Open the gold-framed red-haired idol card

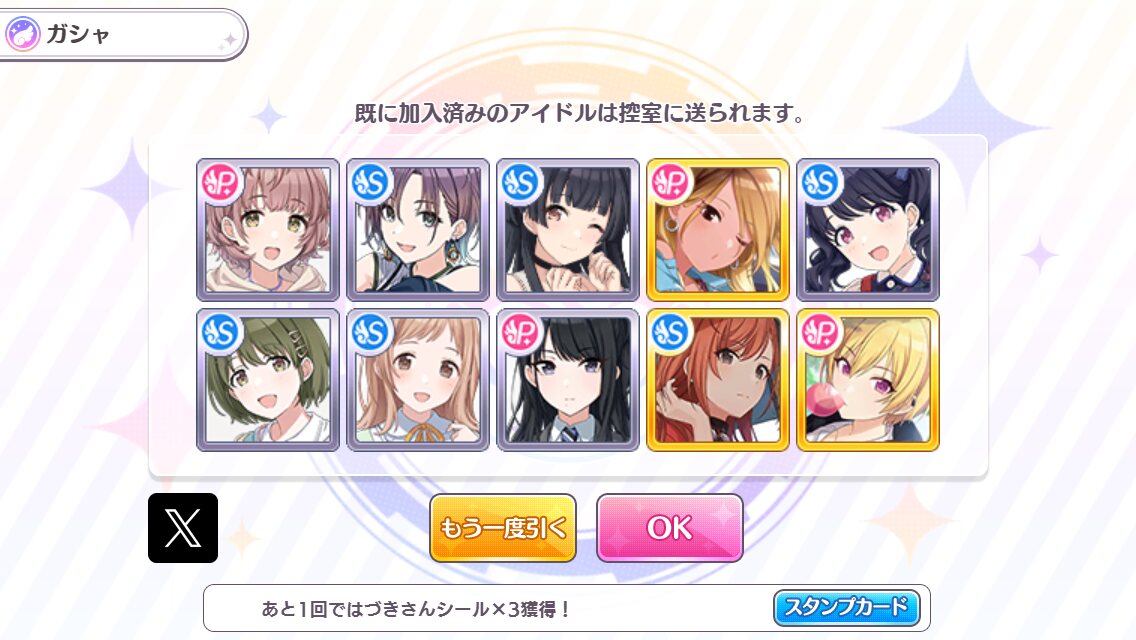pyautogui.click(x=718, y=380)
